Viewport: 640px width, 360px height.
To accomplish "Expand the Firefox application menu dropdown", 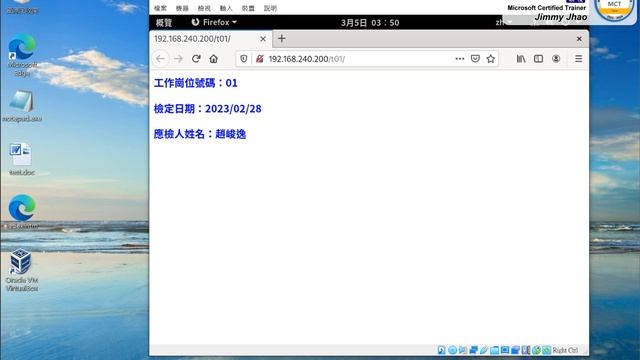I will [214, 22].
